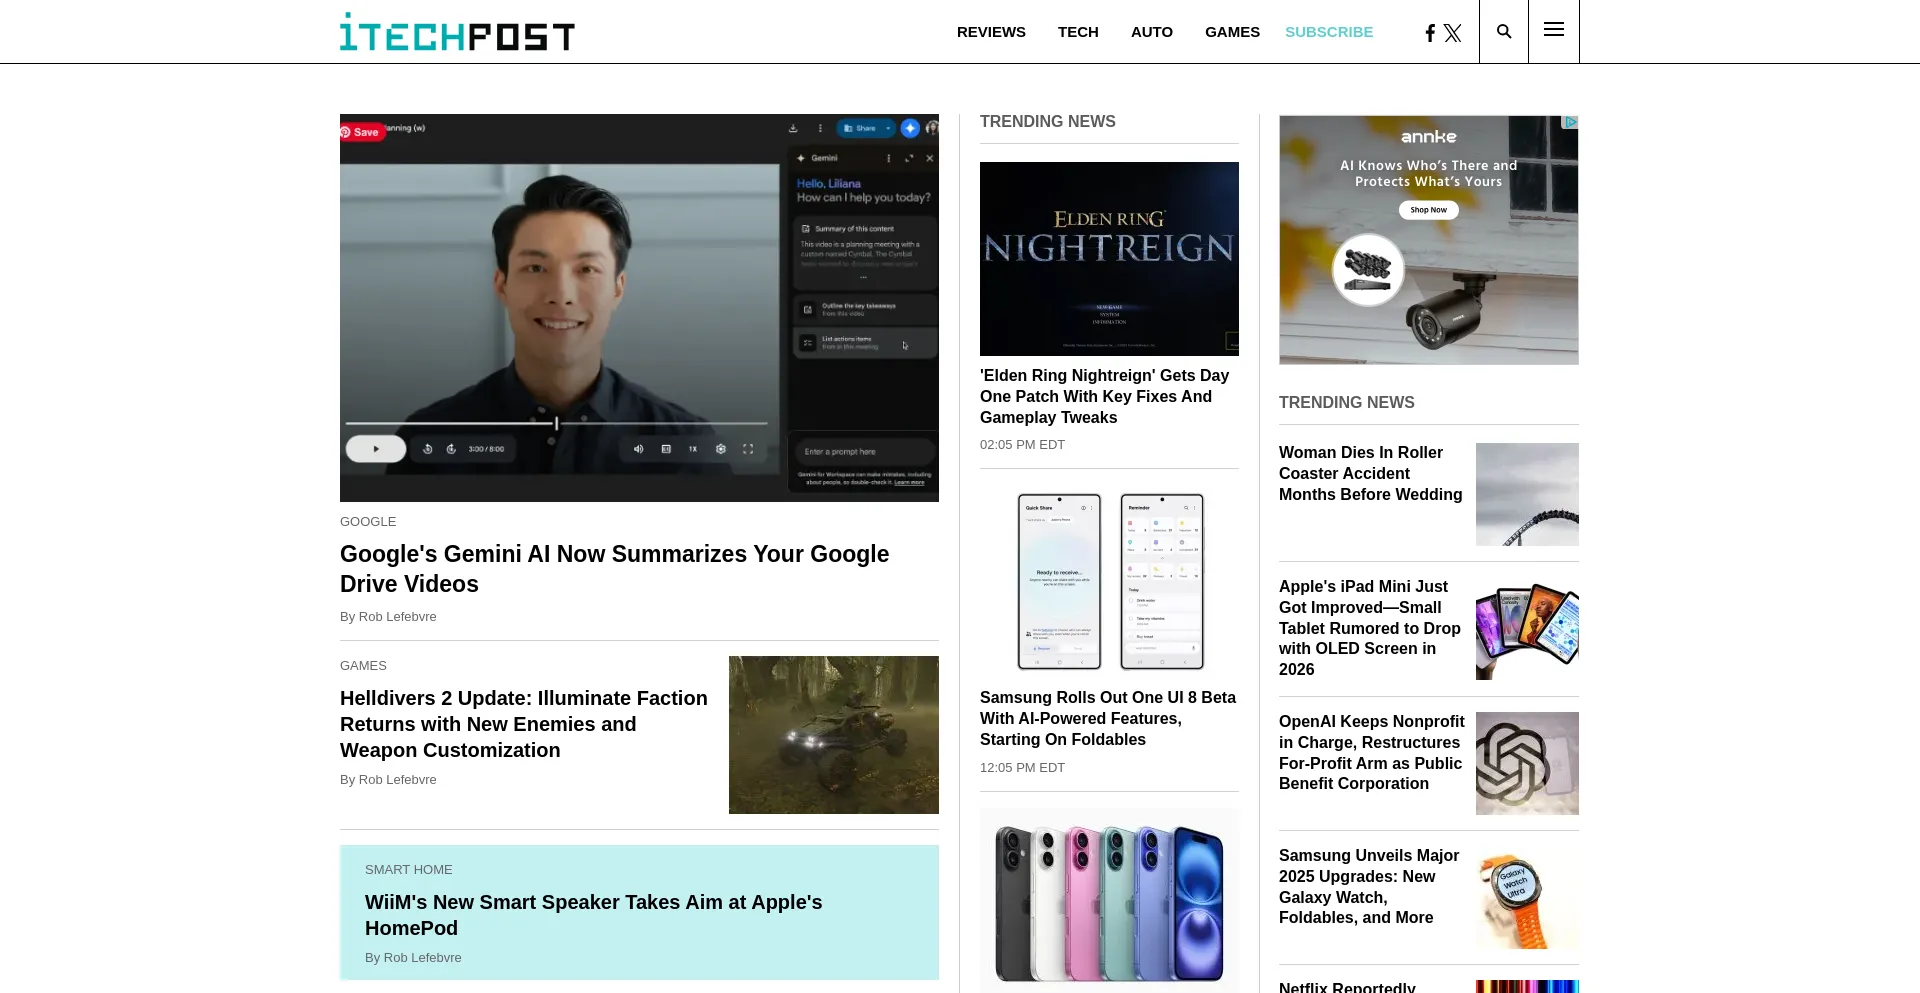Viewport: 1920px width, 993px height.
Task: Click the middle column Trending News heading
Action: tap(1048, 121)
